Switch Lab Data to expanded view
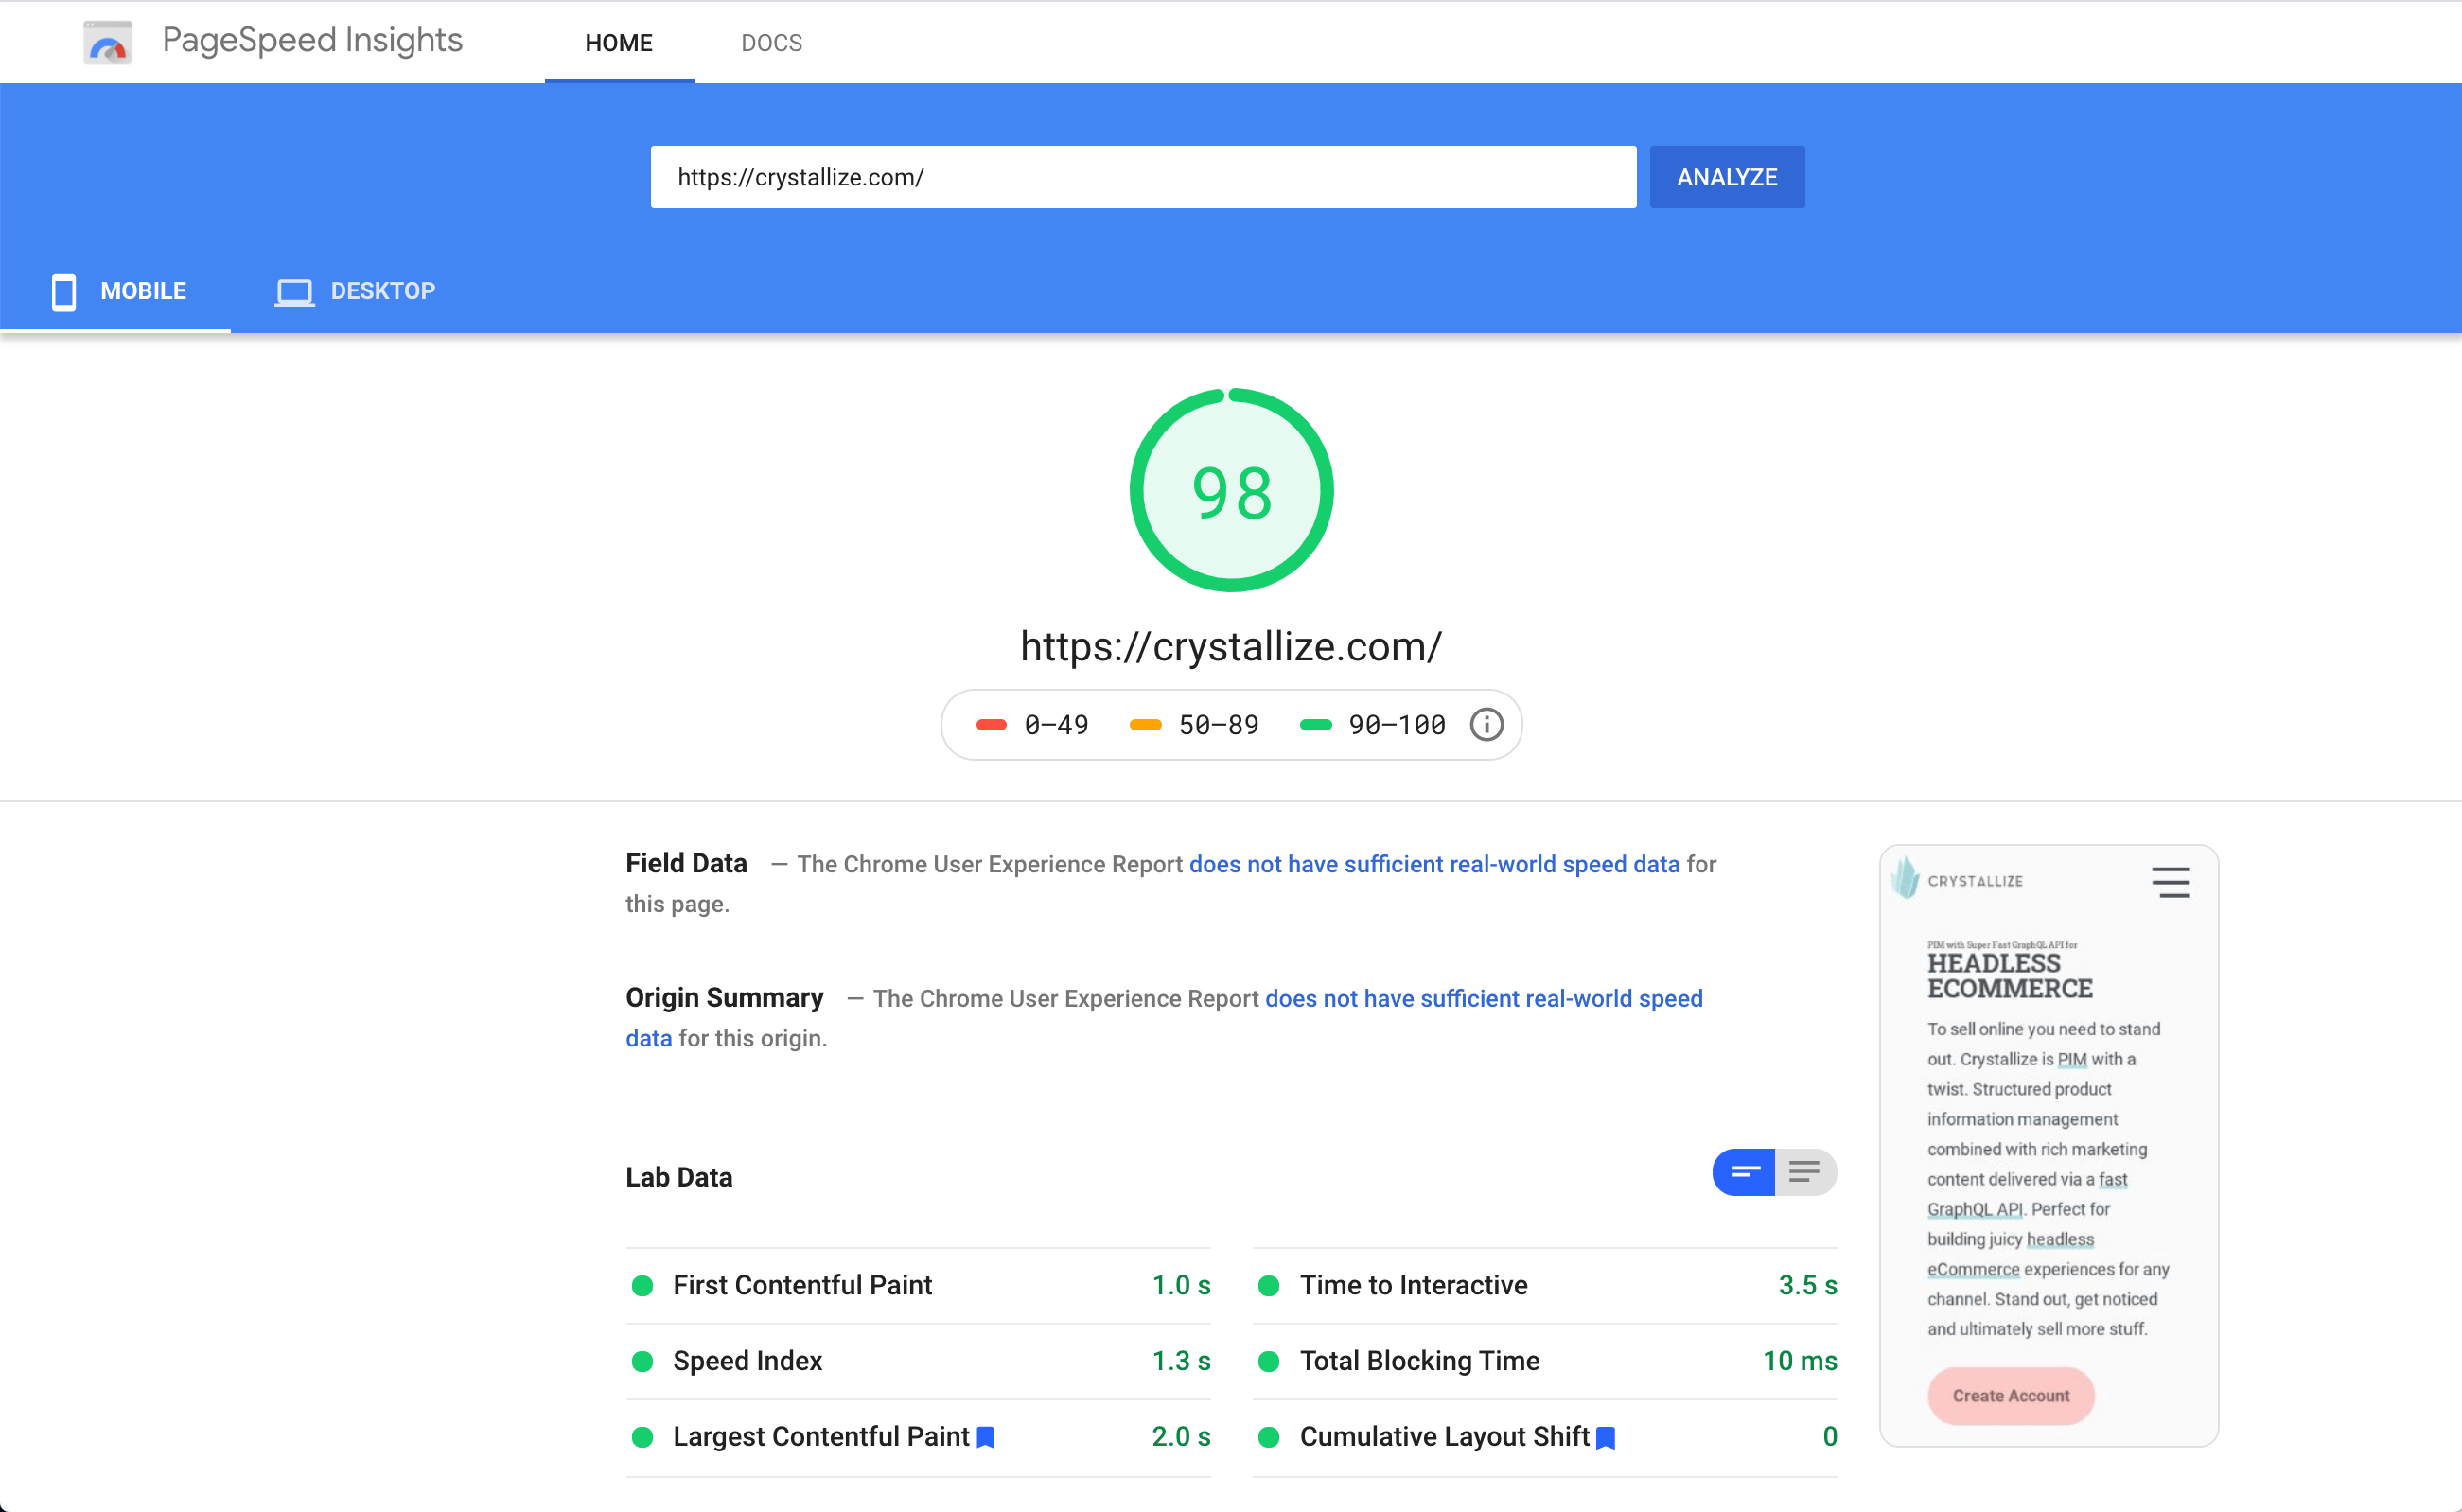This screenshot has height=1512, width=2462. [1805, 1172]
